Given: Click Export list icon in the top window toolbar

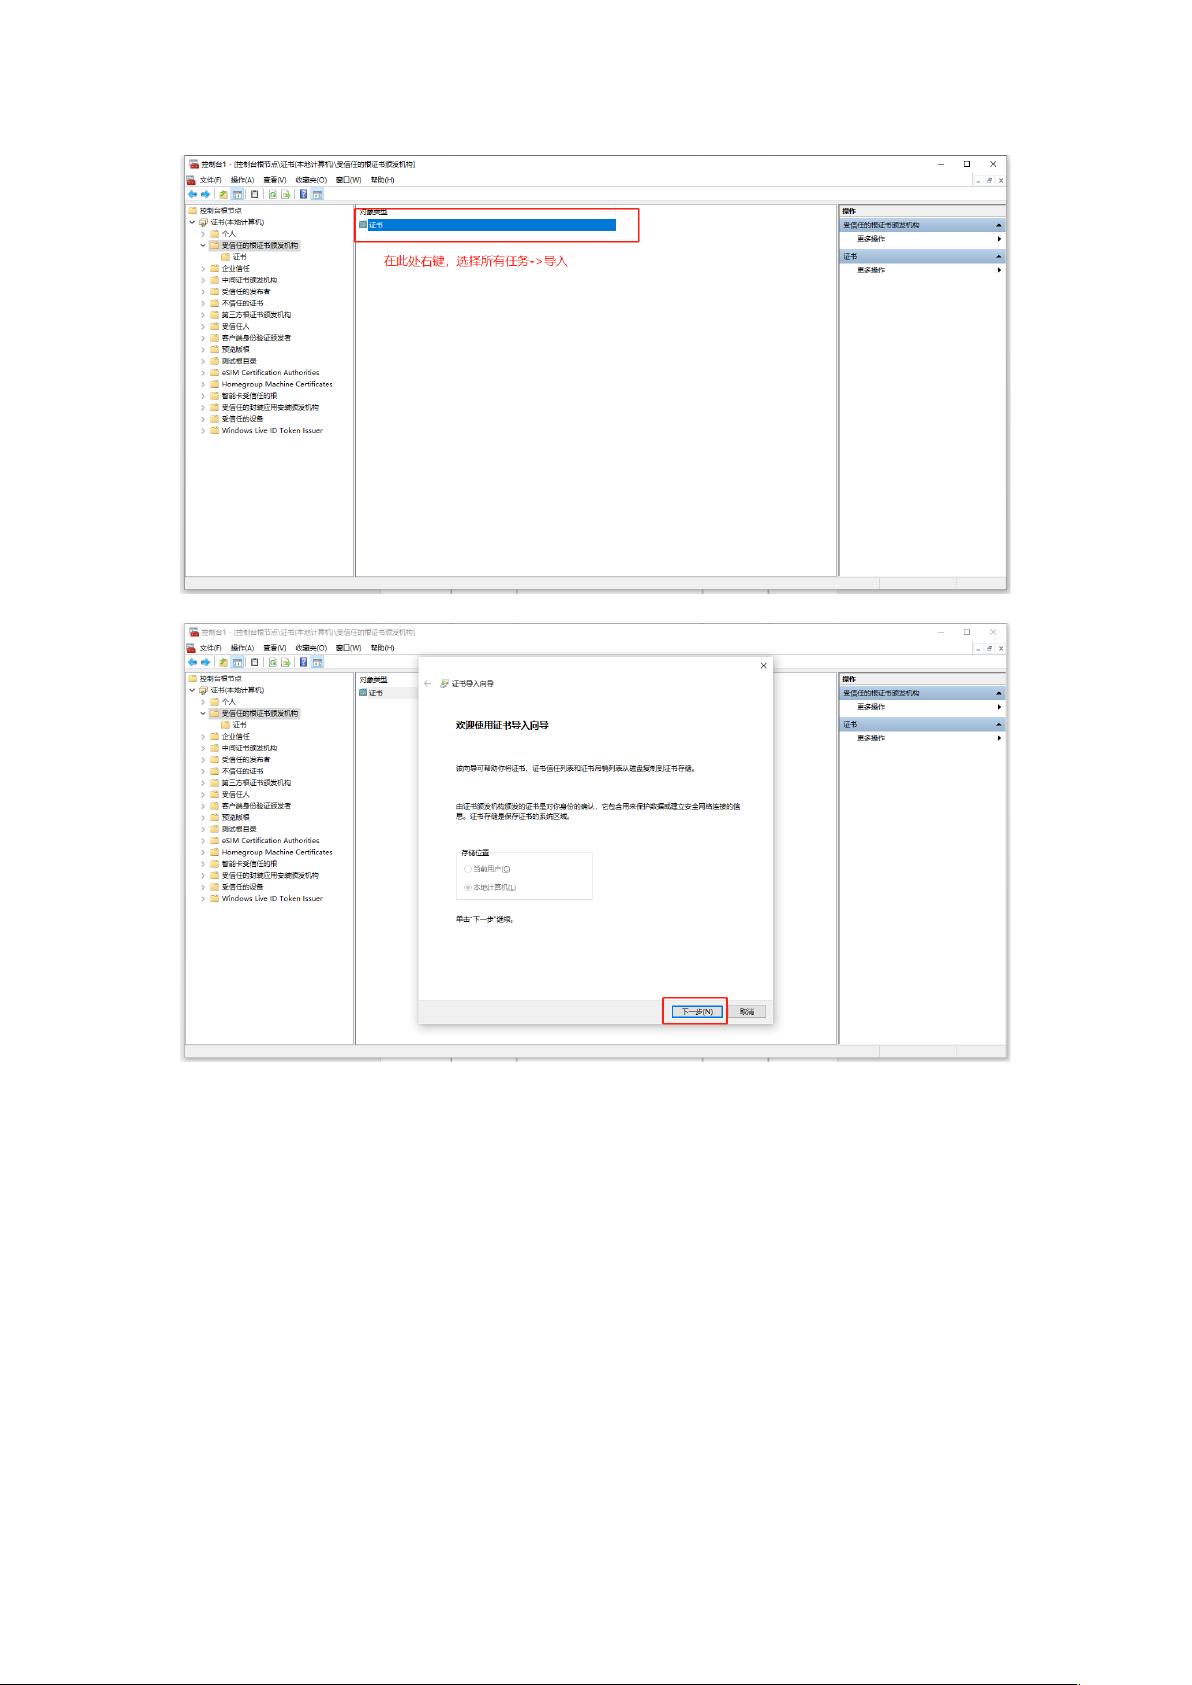Looking at the screenshot, I should pos(286,195).
